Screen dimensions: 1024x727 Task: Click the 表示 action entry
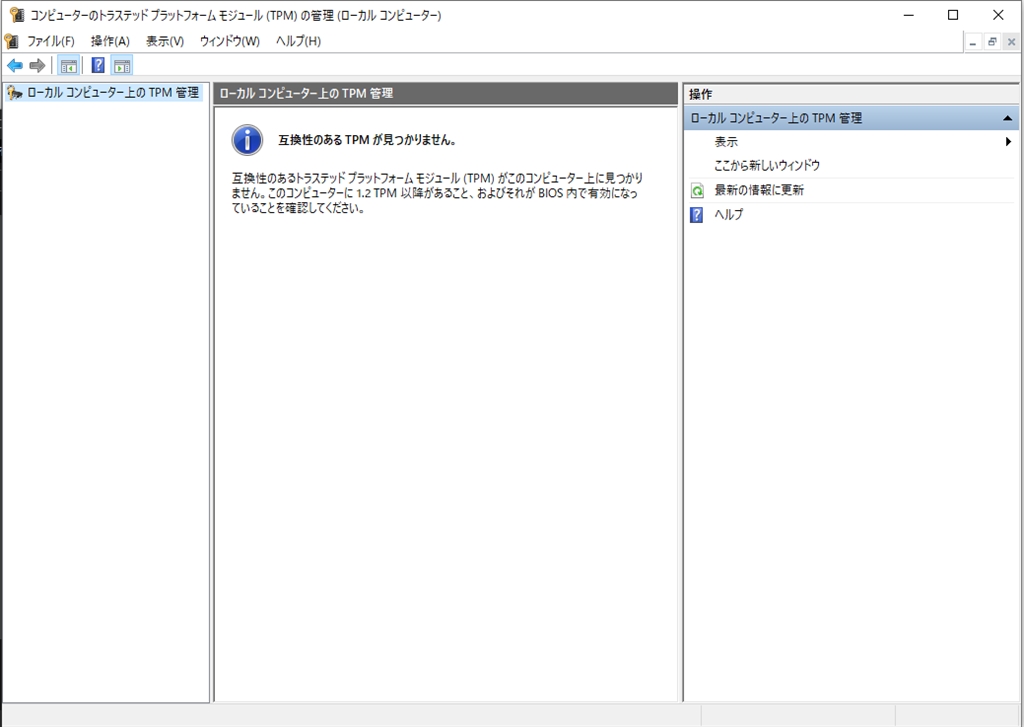[726, 142]
